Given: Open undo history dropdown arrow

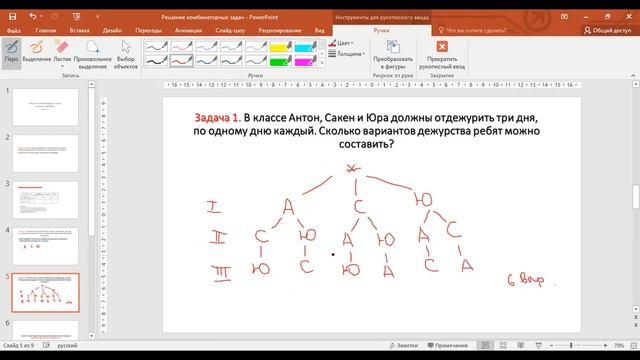Looking at the screenshot, I should coord(42,16).
